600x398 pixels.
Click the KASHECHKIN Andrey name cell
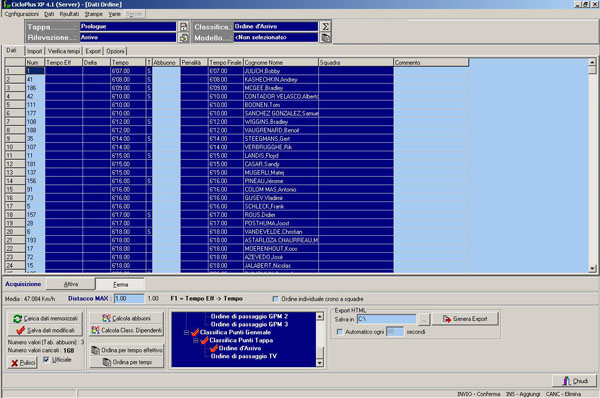tap(281, 80)
